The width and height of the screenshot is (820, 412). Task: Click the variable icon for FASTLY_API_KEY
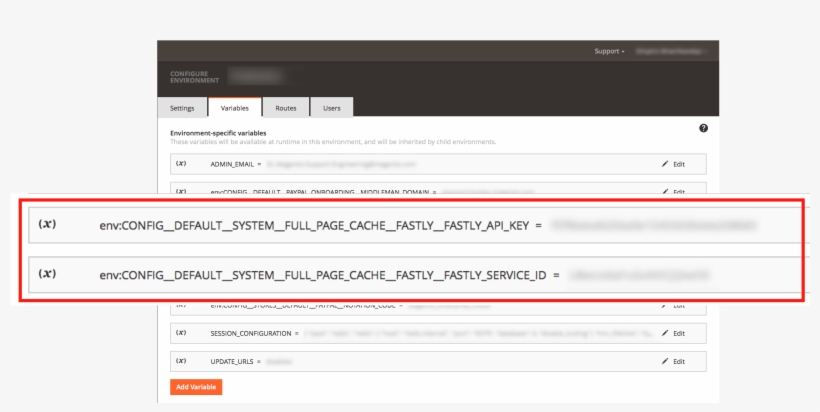pyautogui.click(x=47, y=224)
